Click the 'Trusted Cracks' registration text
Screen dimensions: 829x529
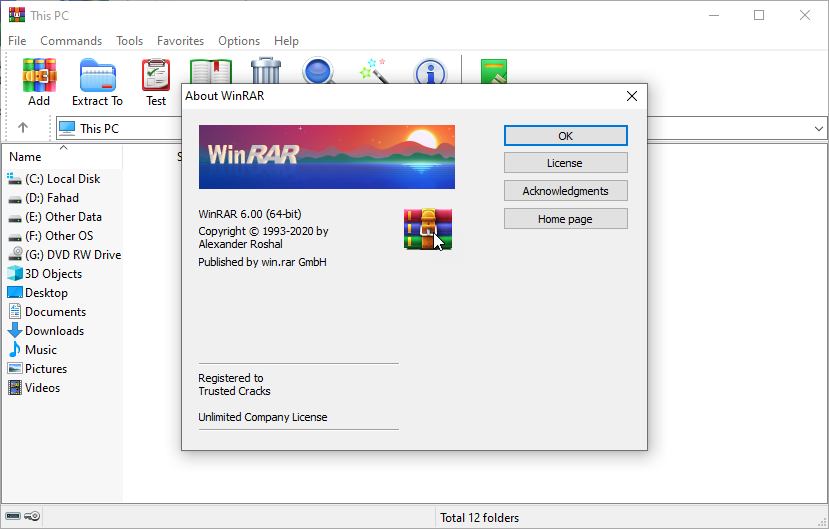click(234, 391)
